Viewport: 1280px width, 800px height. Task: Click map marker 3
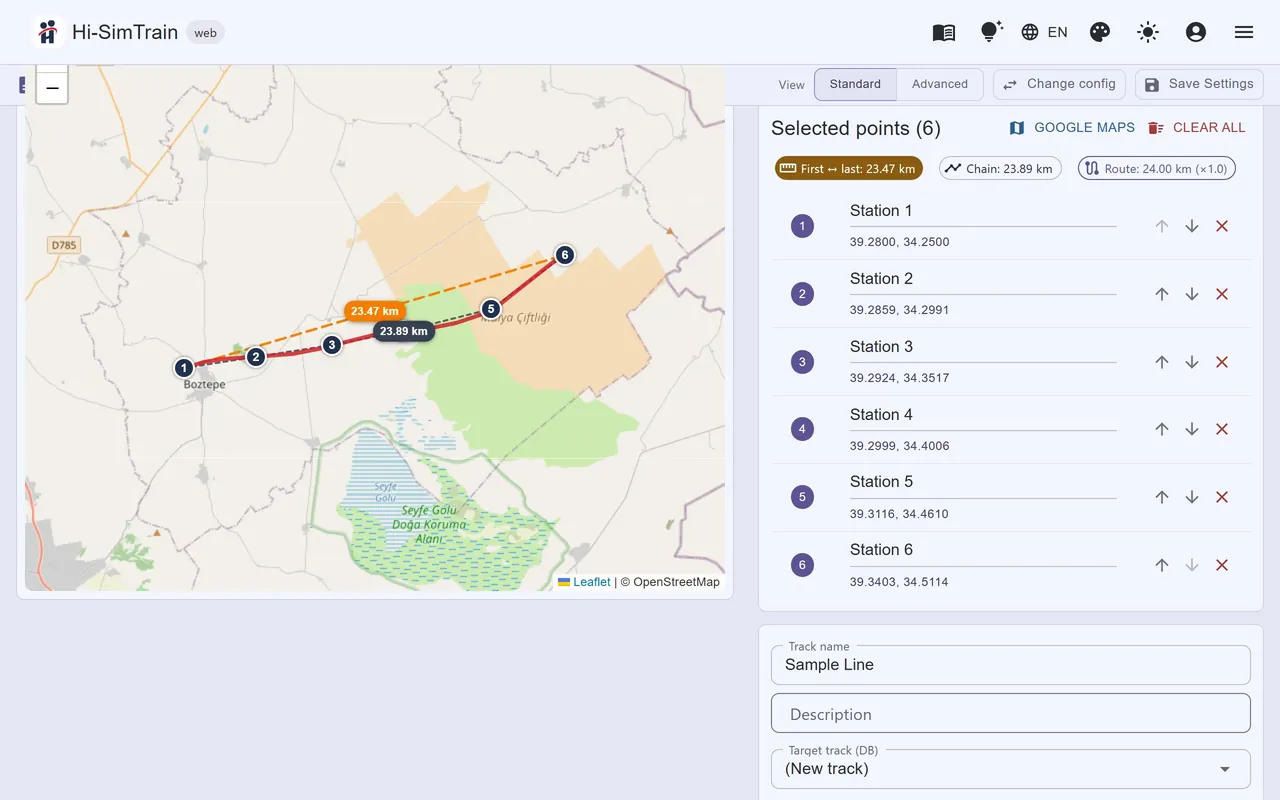332,345
